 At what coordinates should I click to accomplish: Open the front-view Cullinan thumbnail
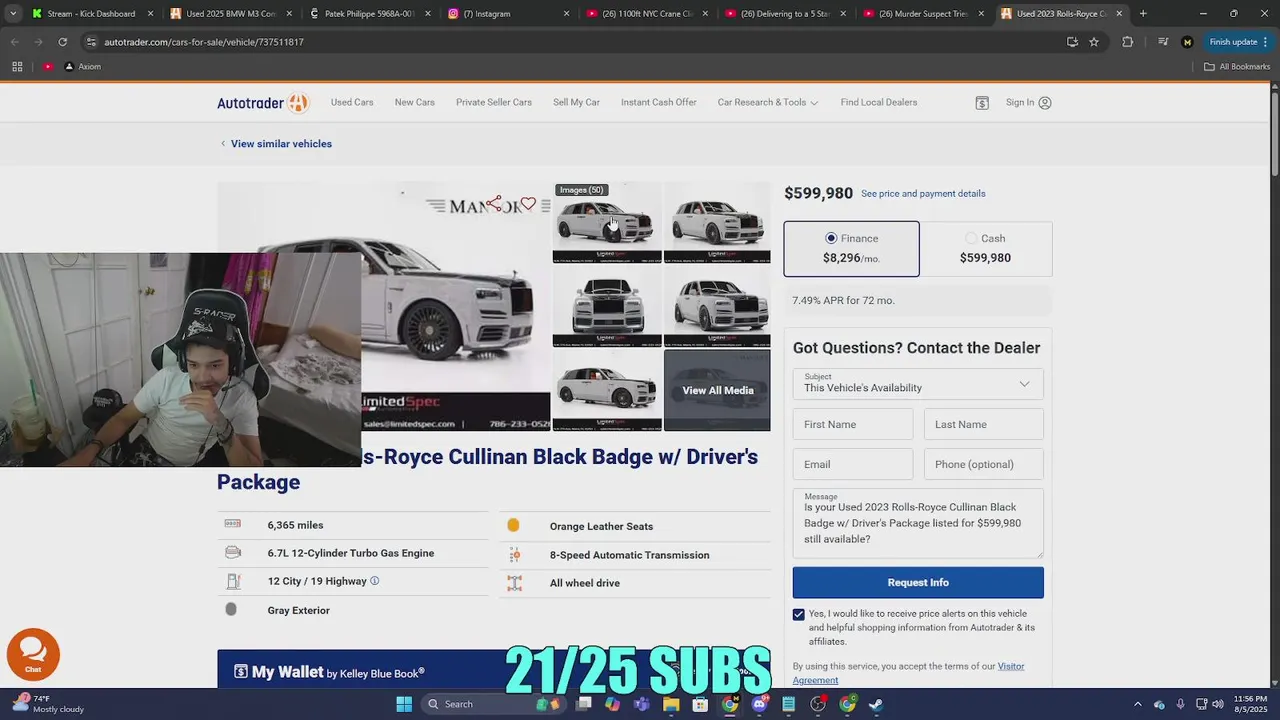point(607,307)
